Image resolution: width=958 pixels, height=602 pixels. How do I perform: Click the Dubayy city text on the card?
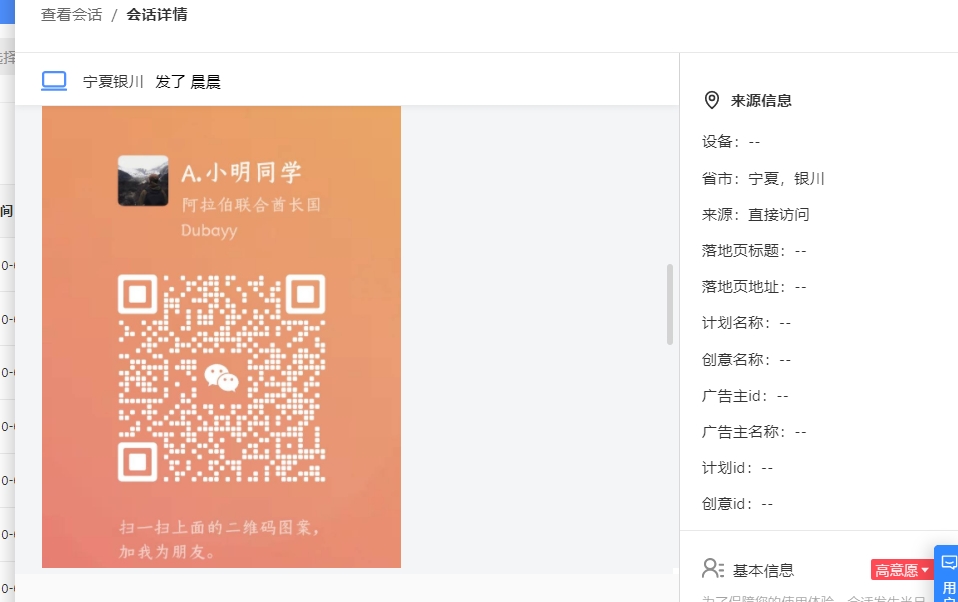pos(209,230)
